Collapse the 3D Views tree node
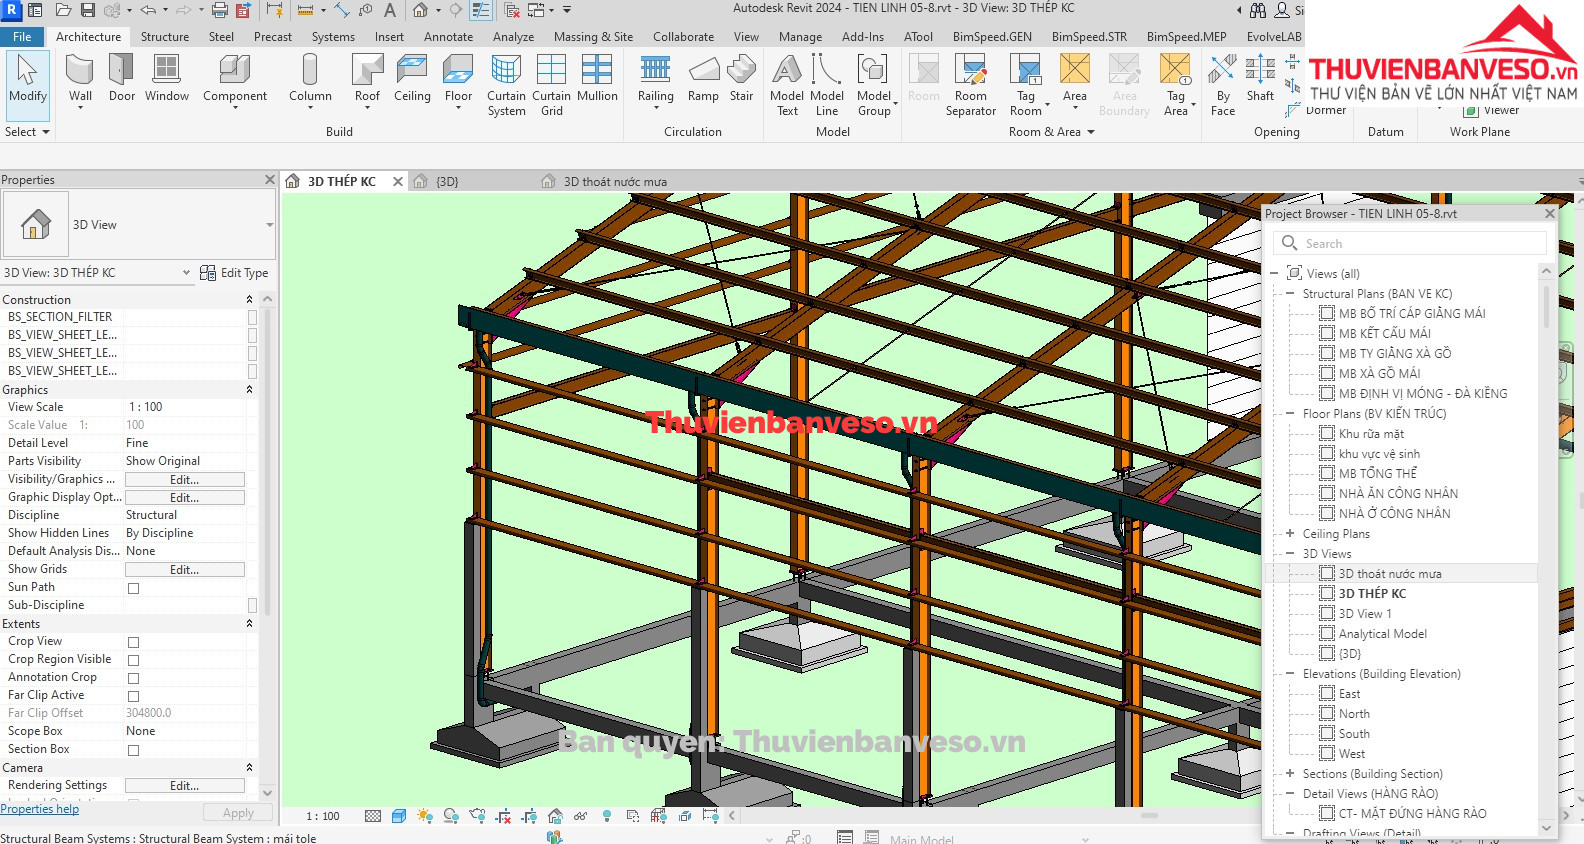This screenshot has height=844, width=1584. point(1290,553)
